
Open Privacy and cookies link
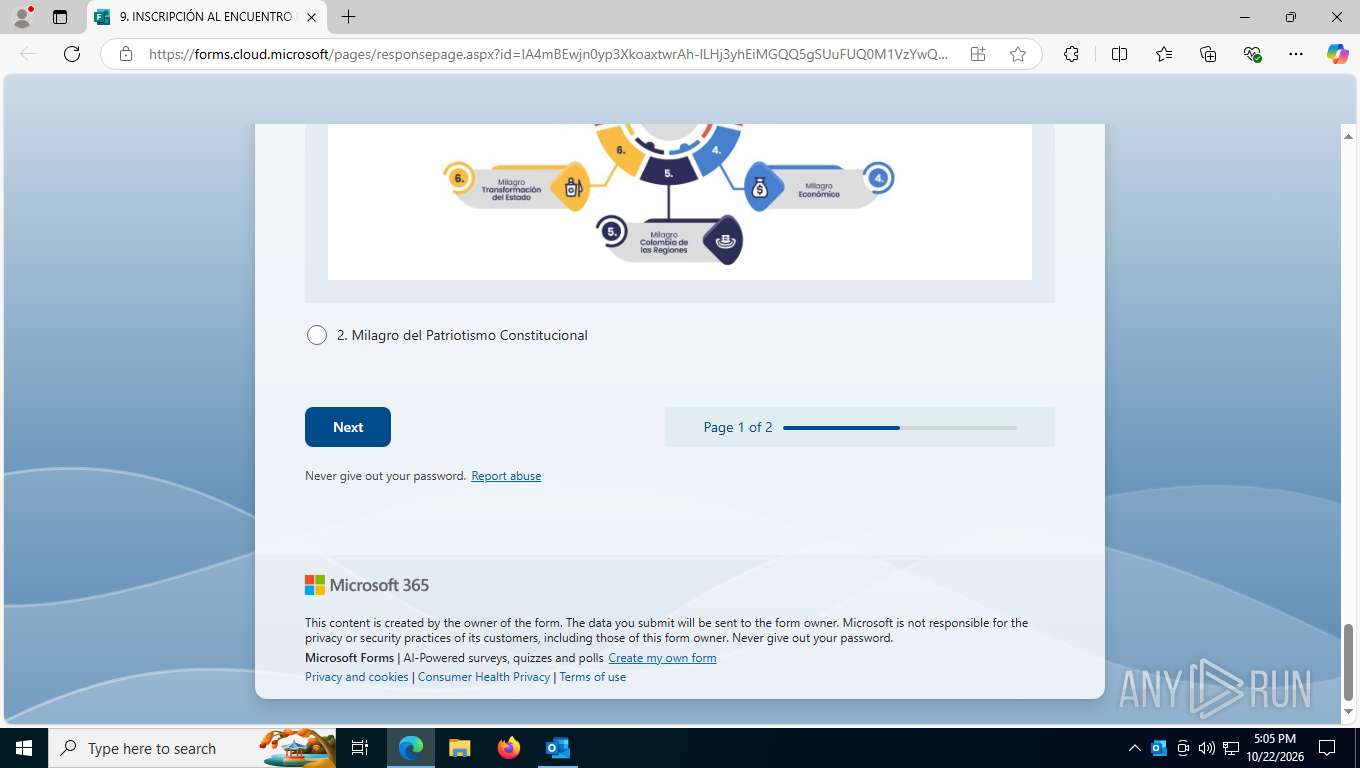357,677
